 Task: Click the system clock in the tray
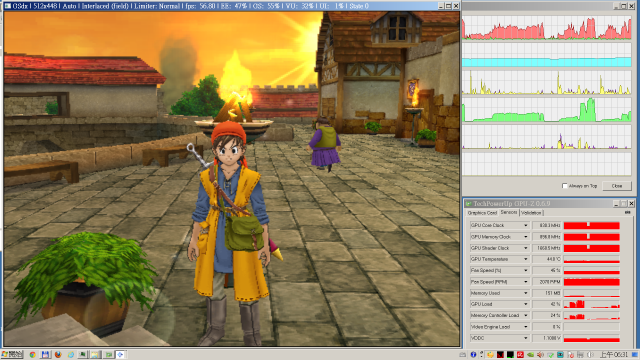click(613, 355)
